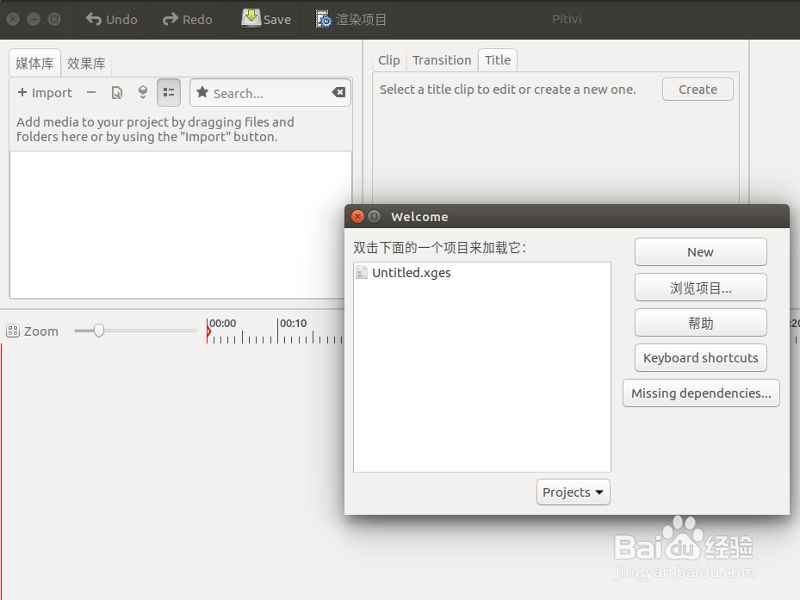The width and height of the screenshot is (800, 600).
Task: Click the Redo button in the toolbar
Action: point(187,19)
